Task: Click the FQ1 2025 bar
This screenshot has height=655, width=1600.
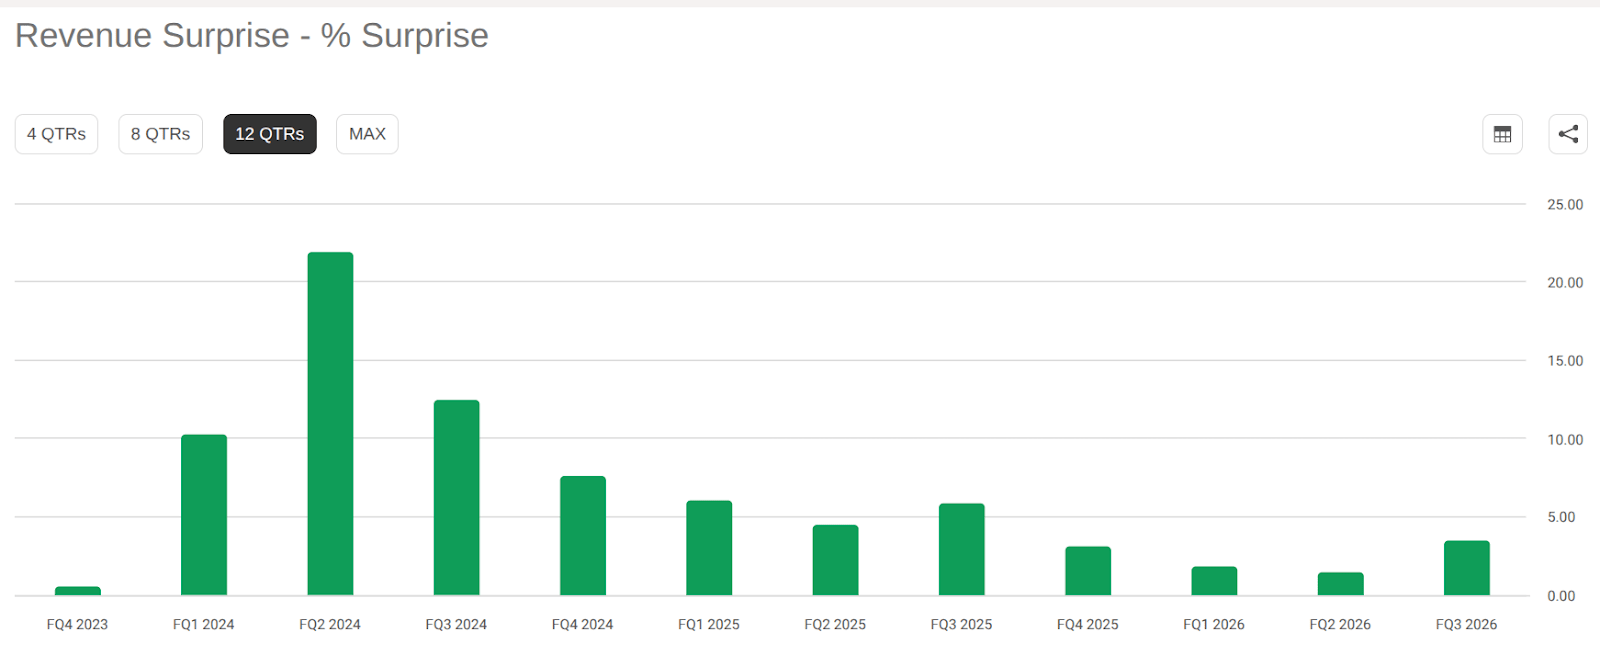Action: (x=709, y=548)
